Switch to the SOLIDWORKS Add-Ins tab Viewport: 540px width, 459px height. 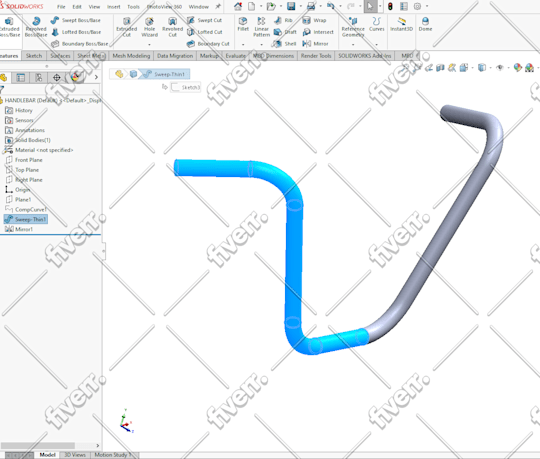[364, 56]
